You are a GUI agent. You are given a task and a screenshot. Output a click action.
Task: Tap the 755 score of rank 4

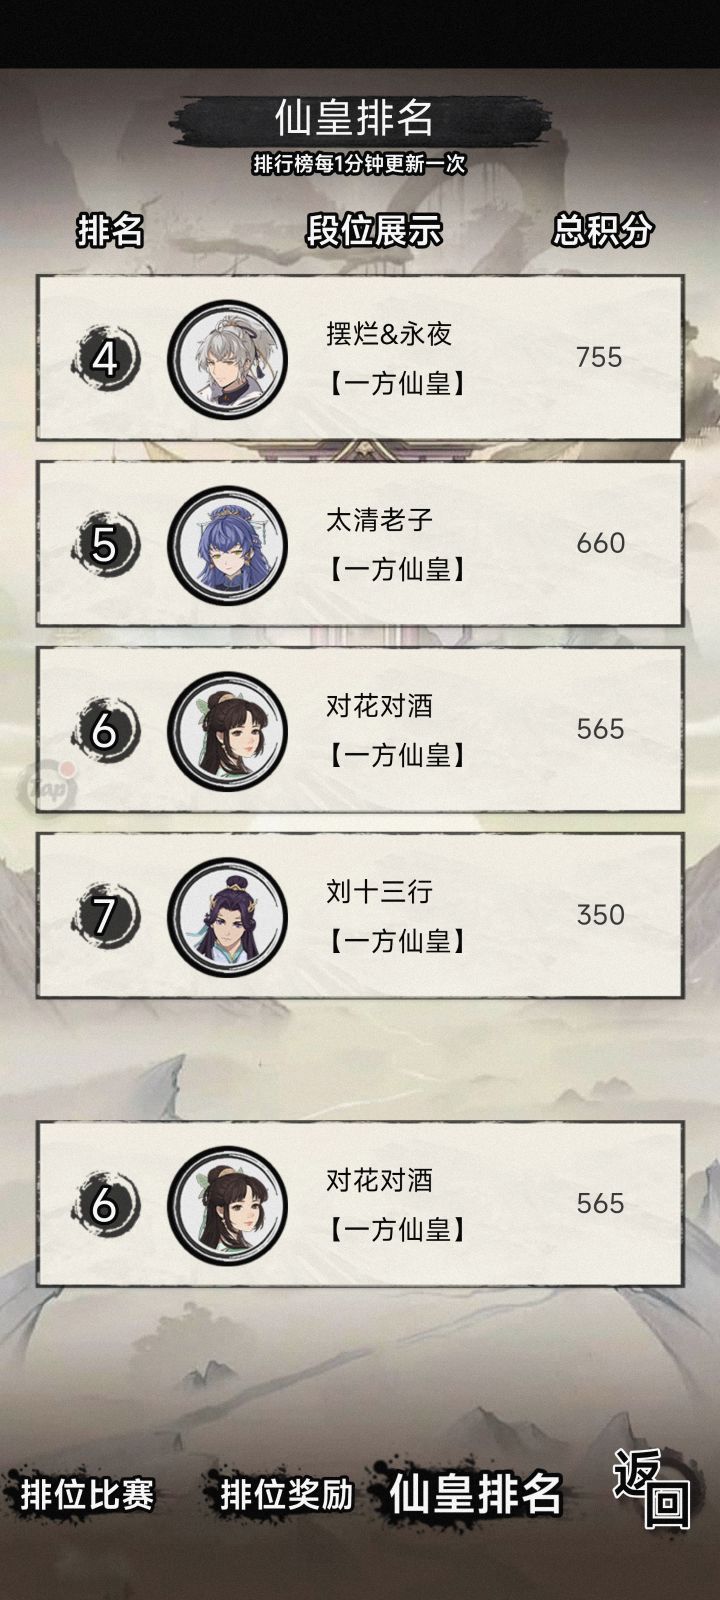(600, 357)
